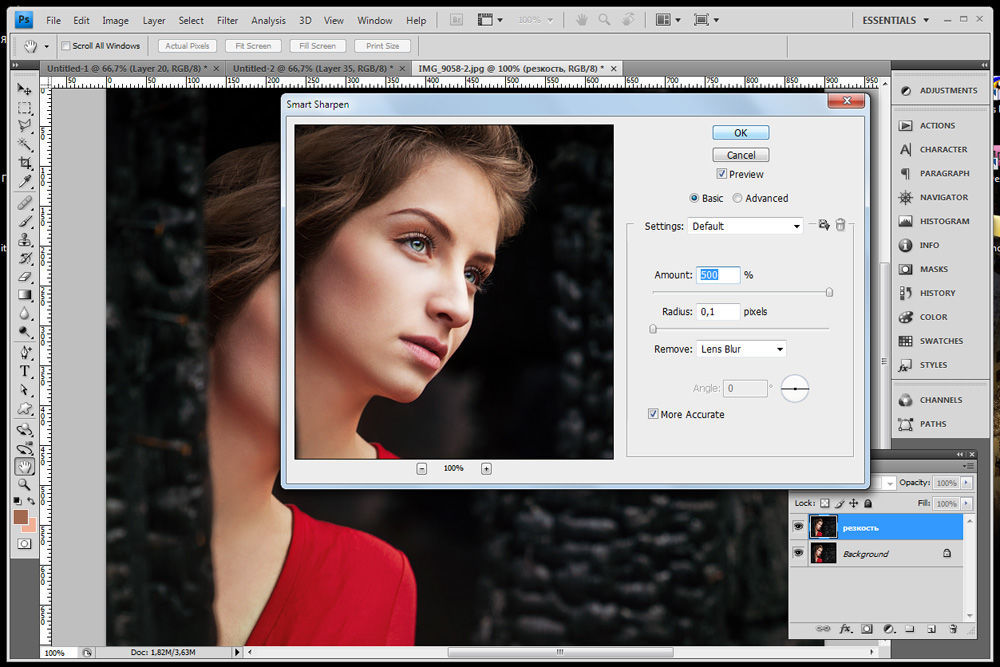Switch to Untitled-2 document tab
This screenshot has height=667, width=1000.
(x=312, y=68)
